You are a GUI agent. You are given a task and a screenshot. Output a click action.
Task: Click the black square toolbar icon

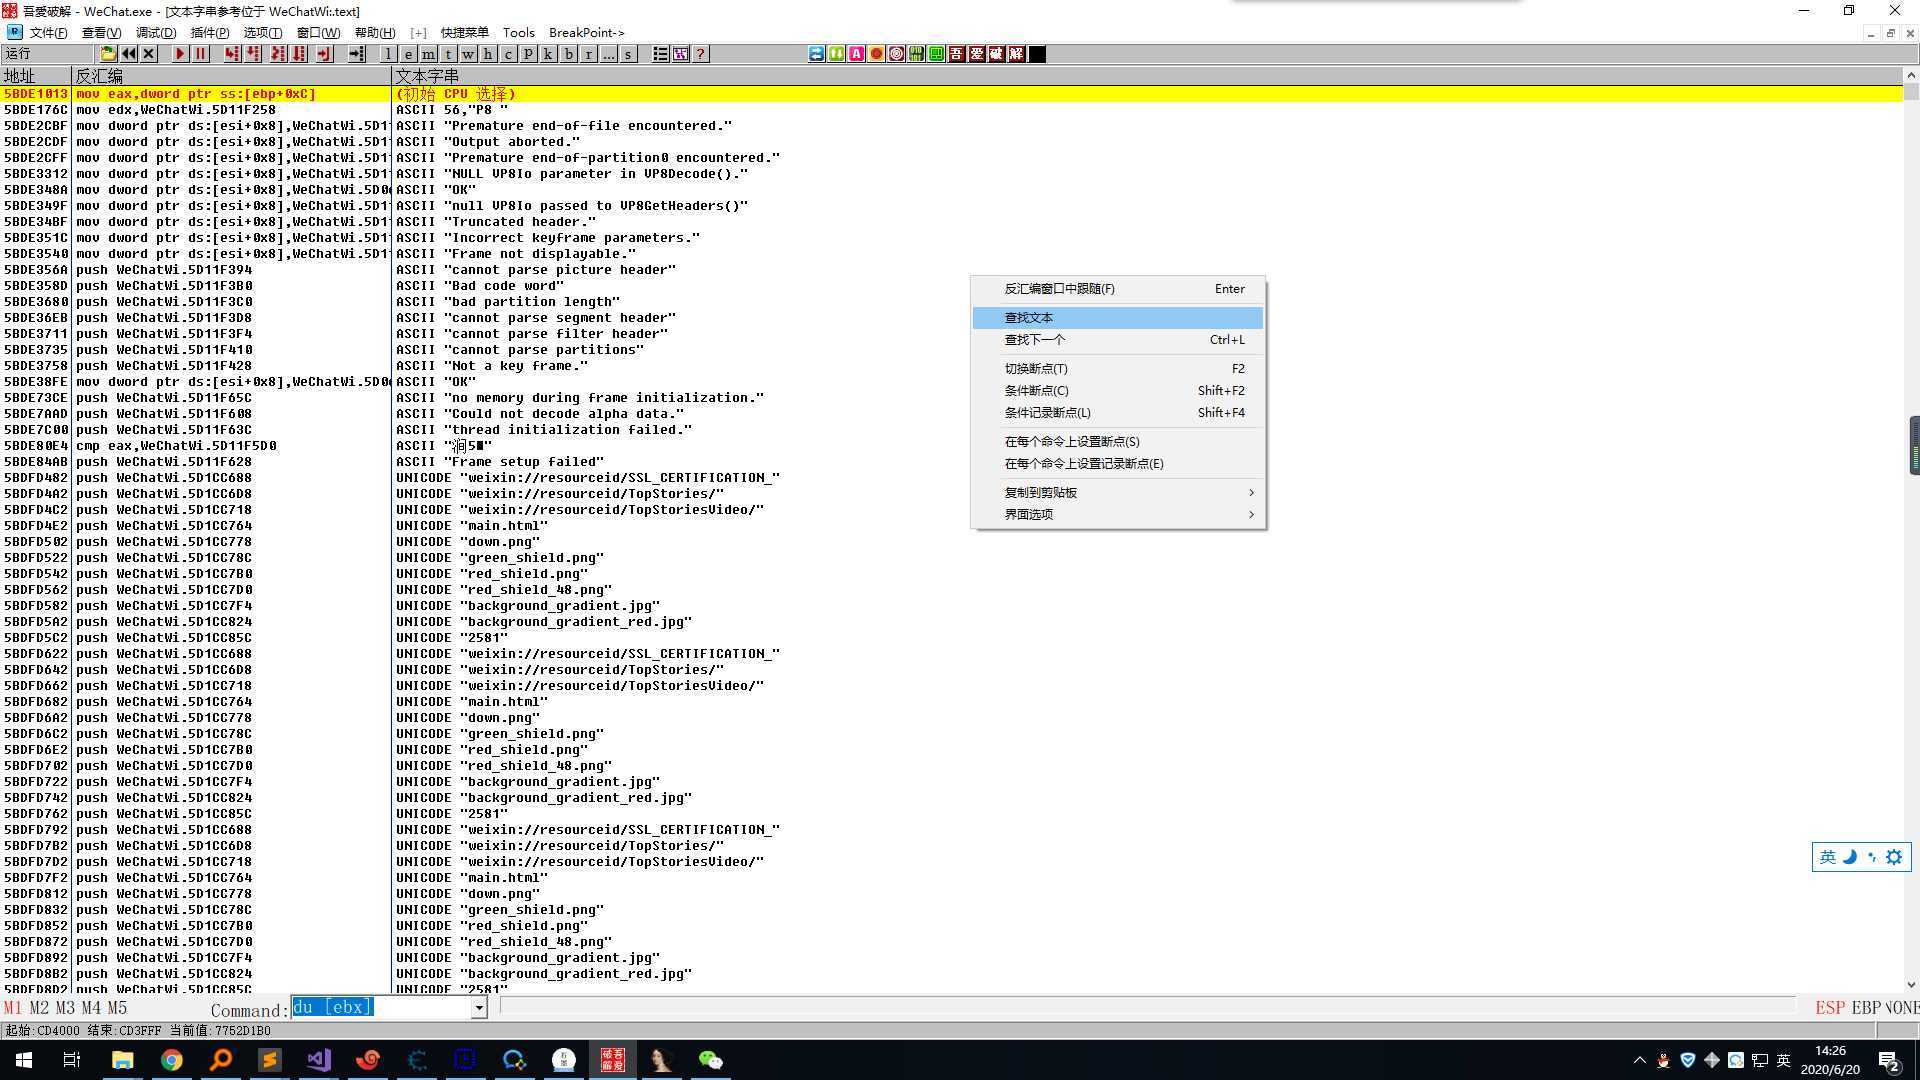pyautogui.click(x=1037, y=54)
